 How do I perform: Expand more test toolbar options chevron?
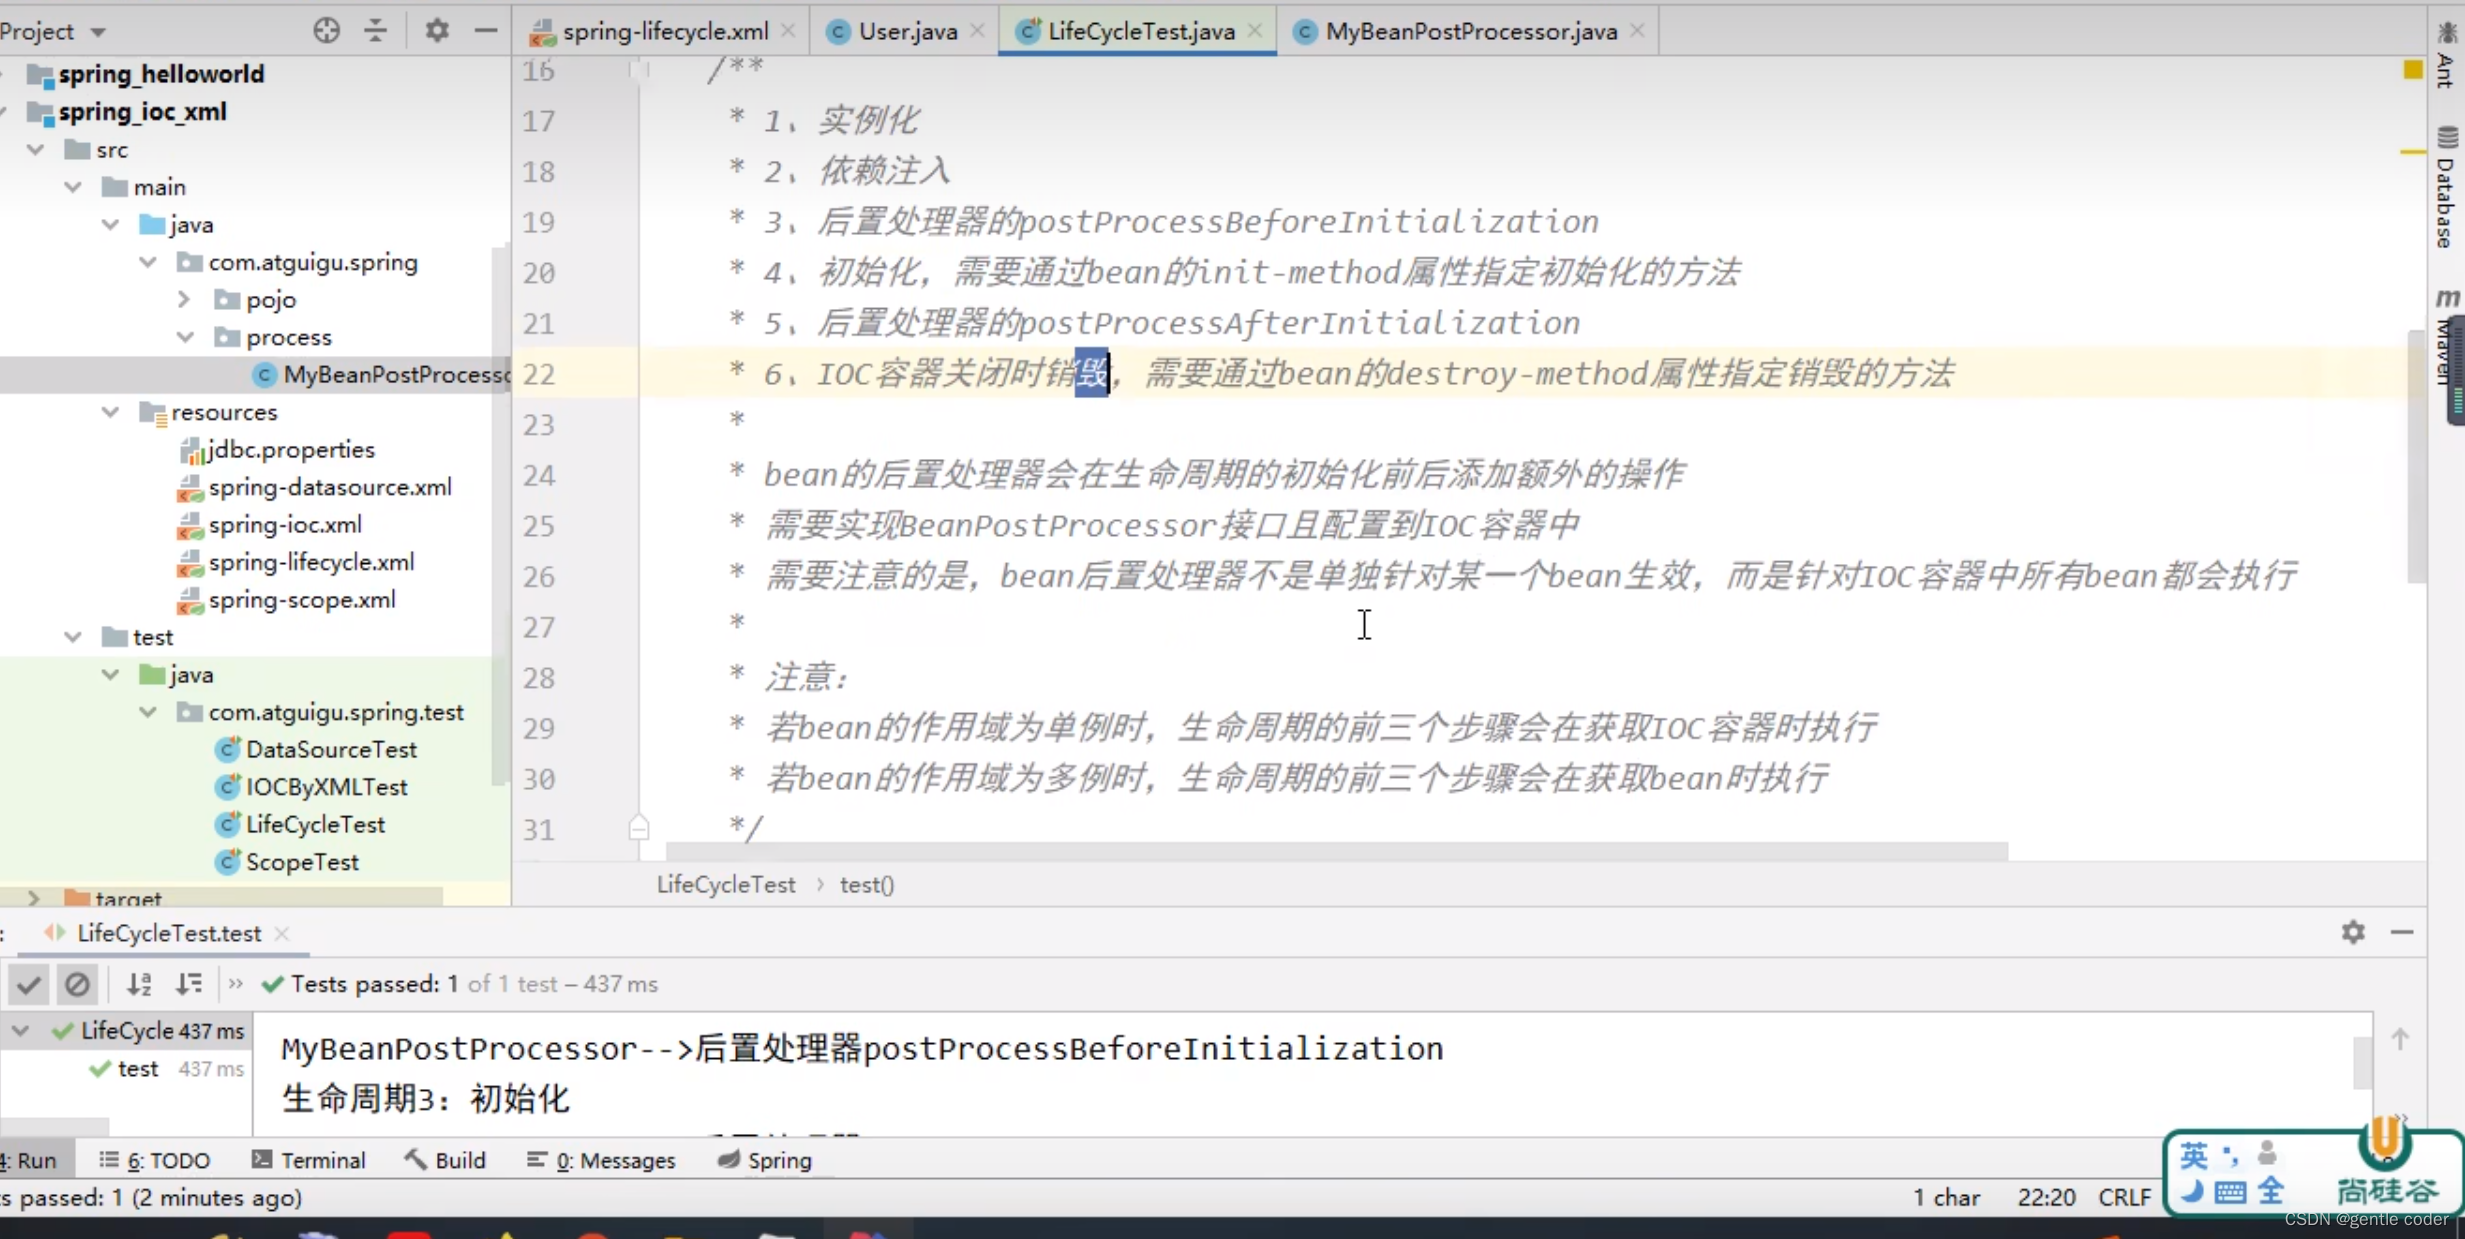click(235, 984)
